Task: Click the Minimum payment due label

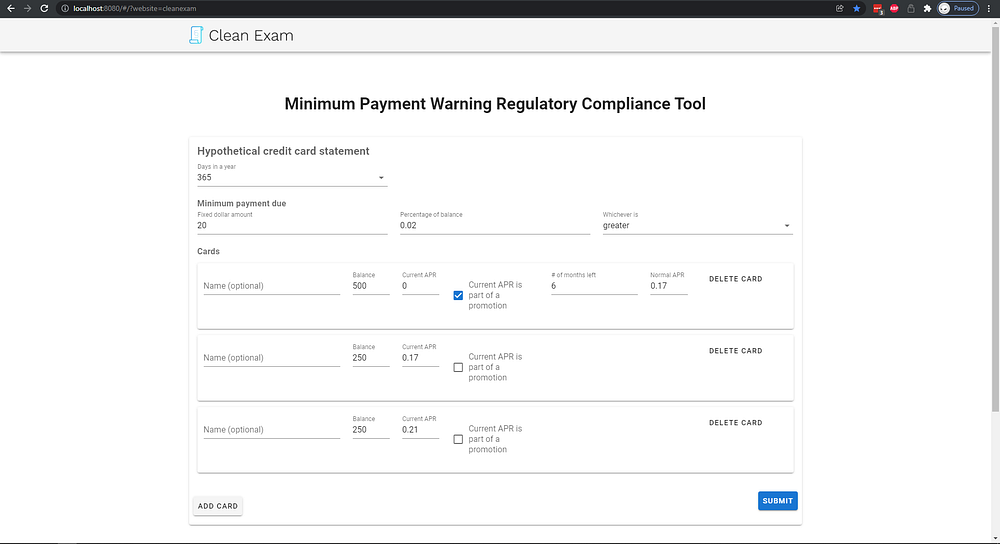Action: [x=242, y=203]
